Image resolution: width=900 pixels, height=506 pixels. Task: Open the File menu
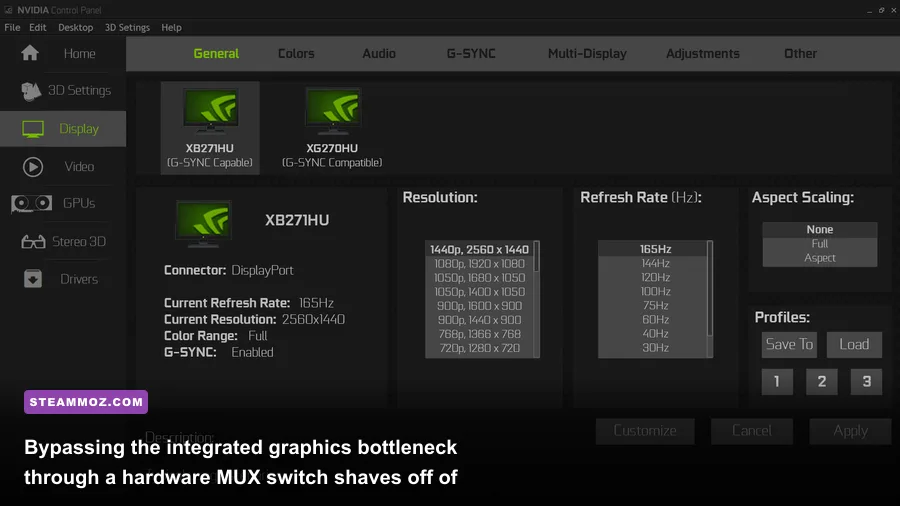point(12,28)
